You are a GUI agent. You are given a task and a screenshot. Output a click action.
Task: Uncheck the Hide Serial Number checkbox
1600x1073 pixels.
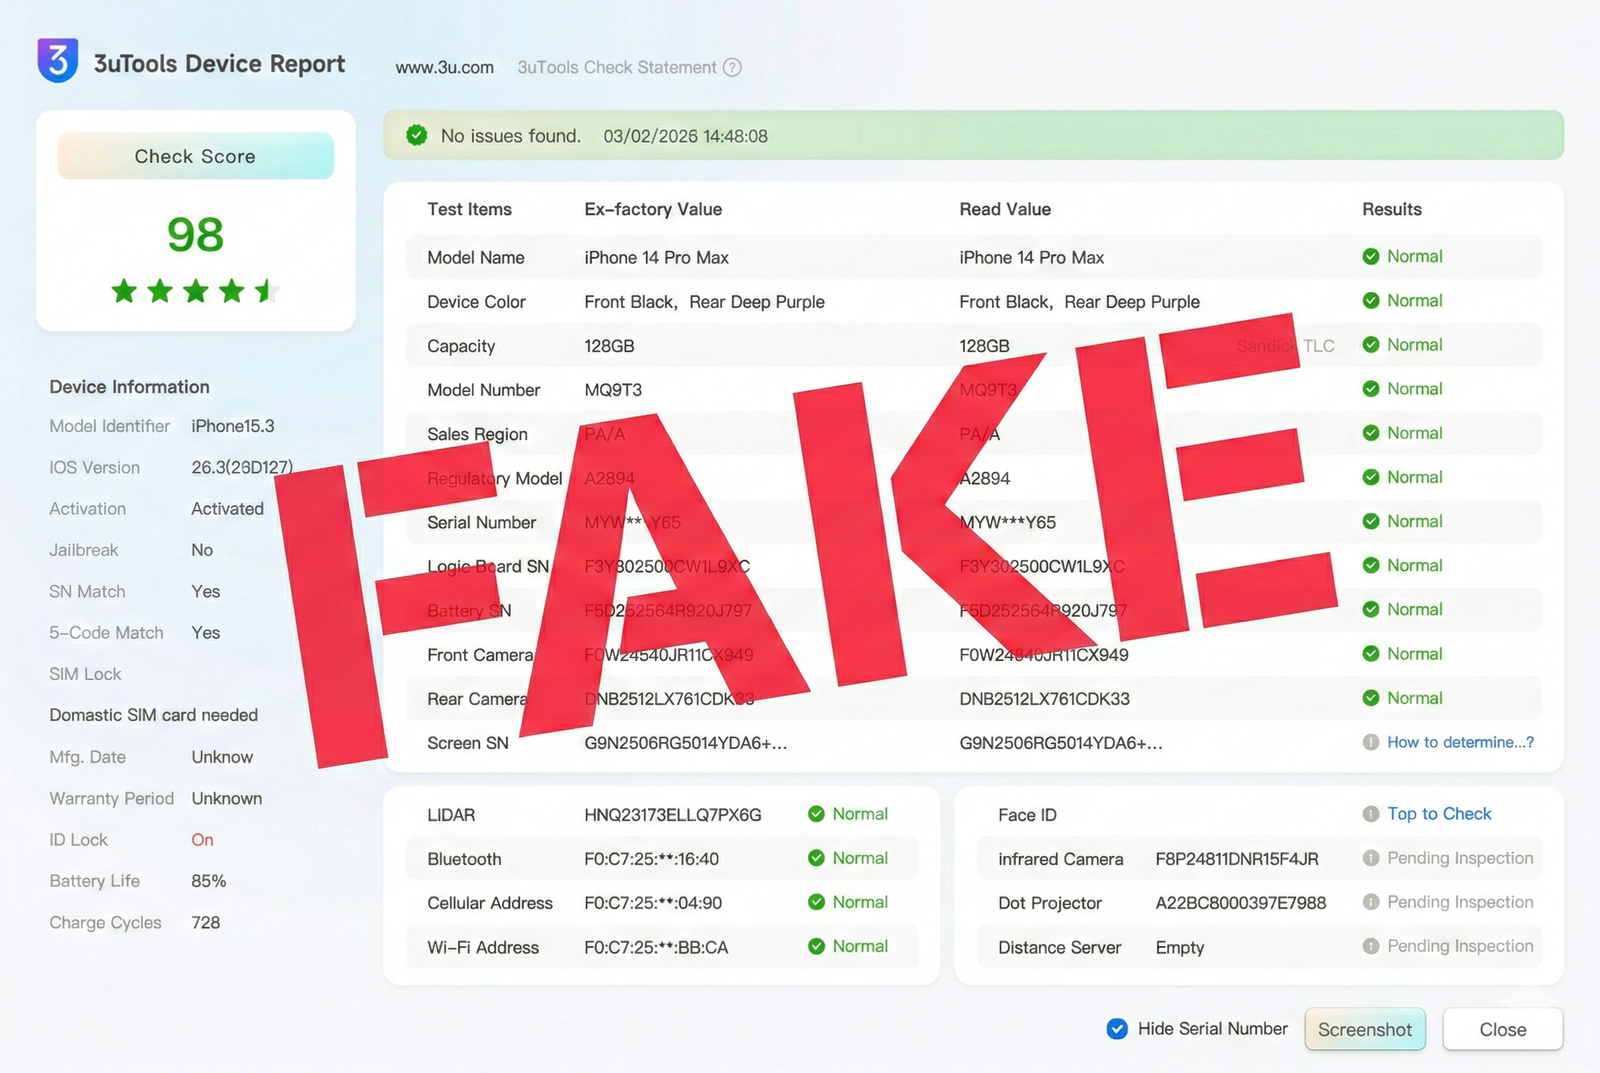point(1116,1028)
